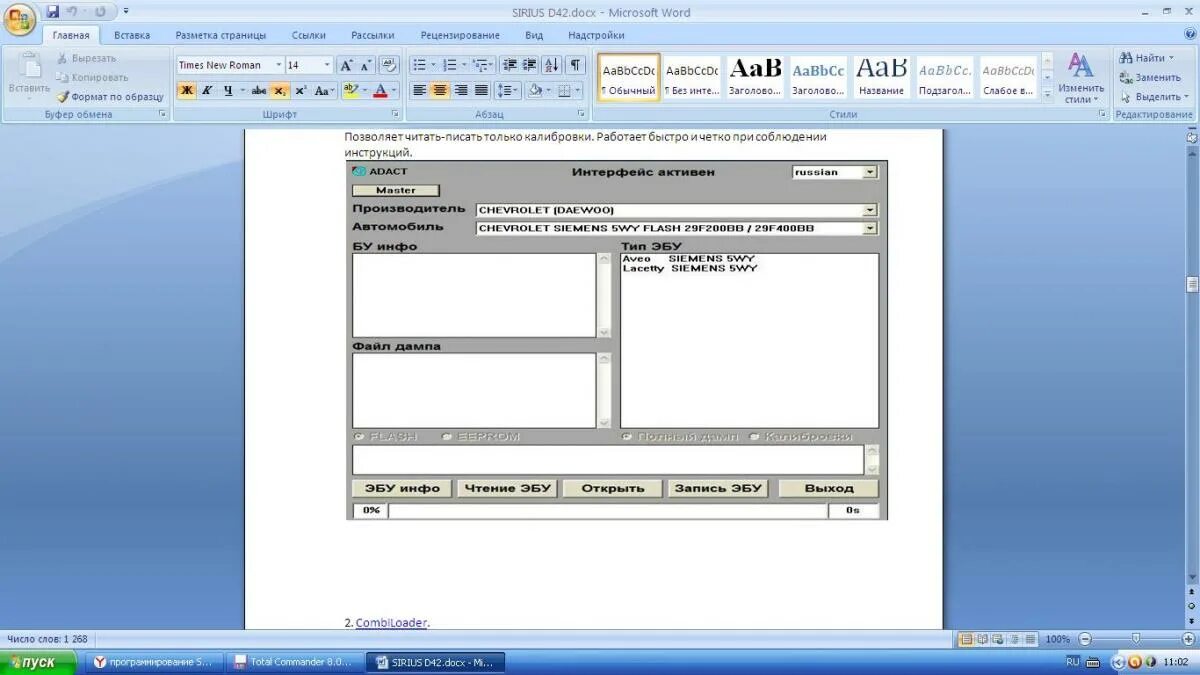Open the Change Case (Aa) menu
The width and height of the screenshot is (1200, 675).
coord(324,90)
